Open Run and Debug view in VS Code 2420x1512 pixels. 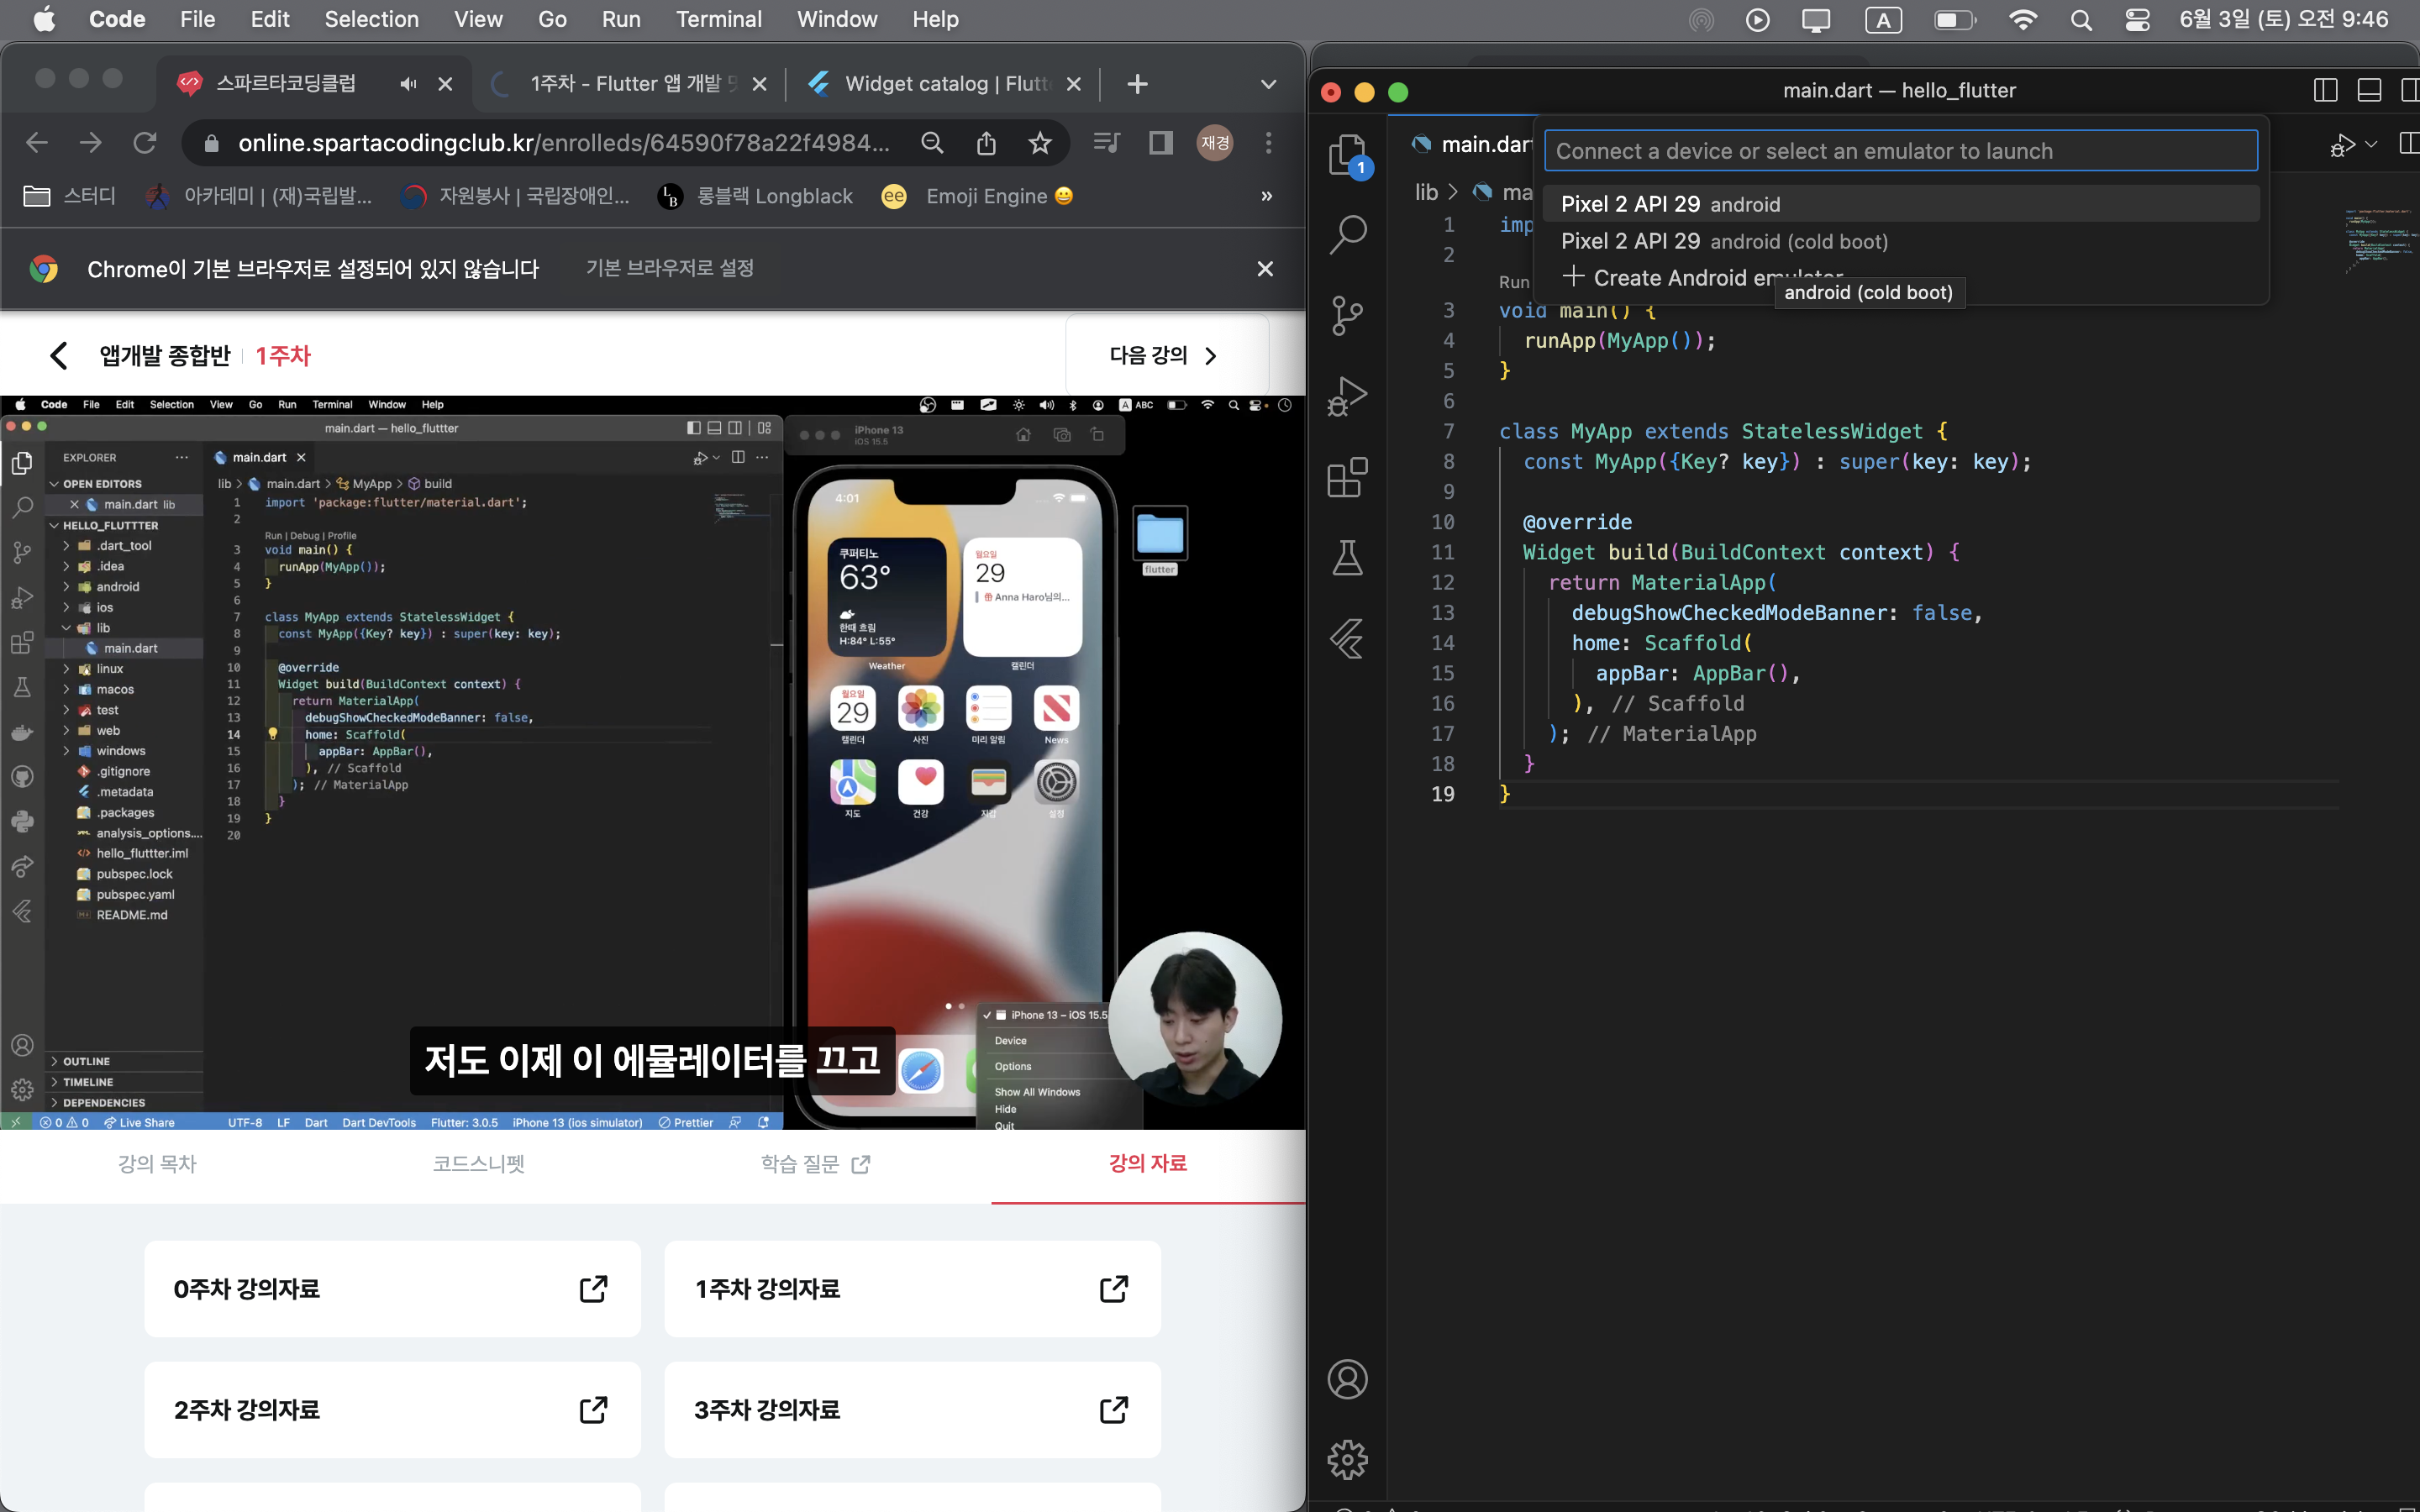[1347, 396]
